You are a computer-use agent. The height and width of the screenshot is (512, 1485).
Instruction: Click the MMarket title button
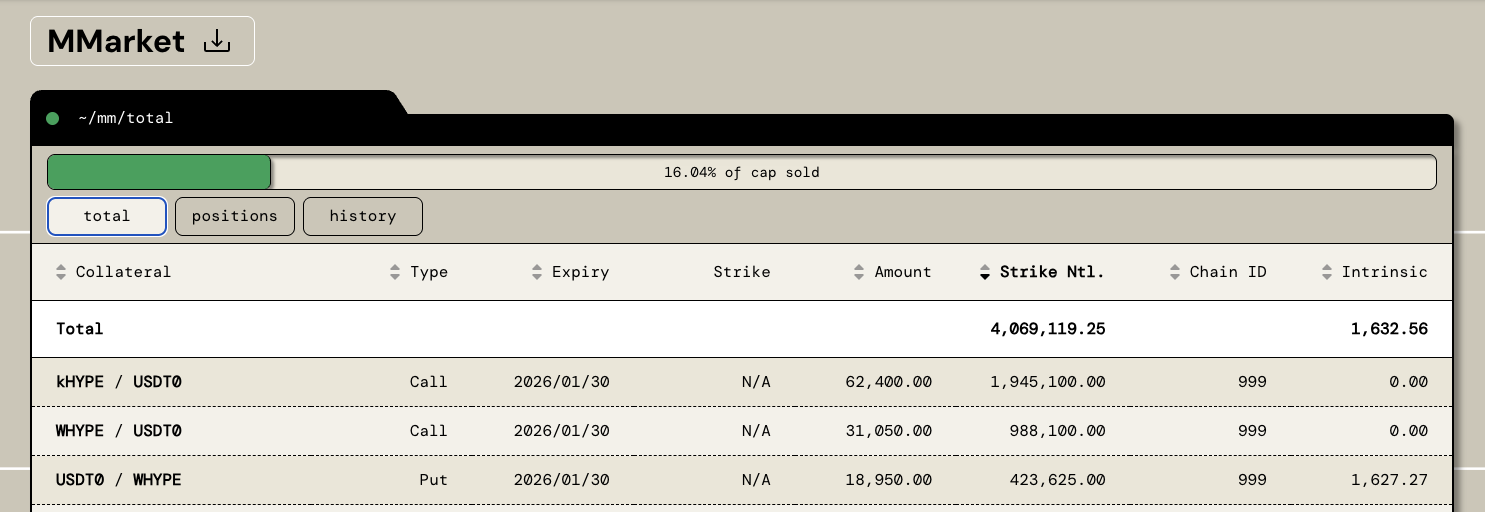(116, 42)
